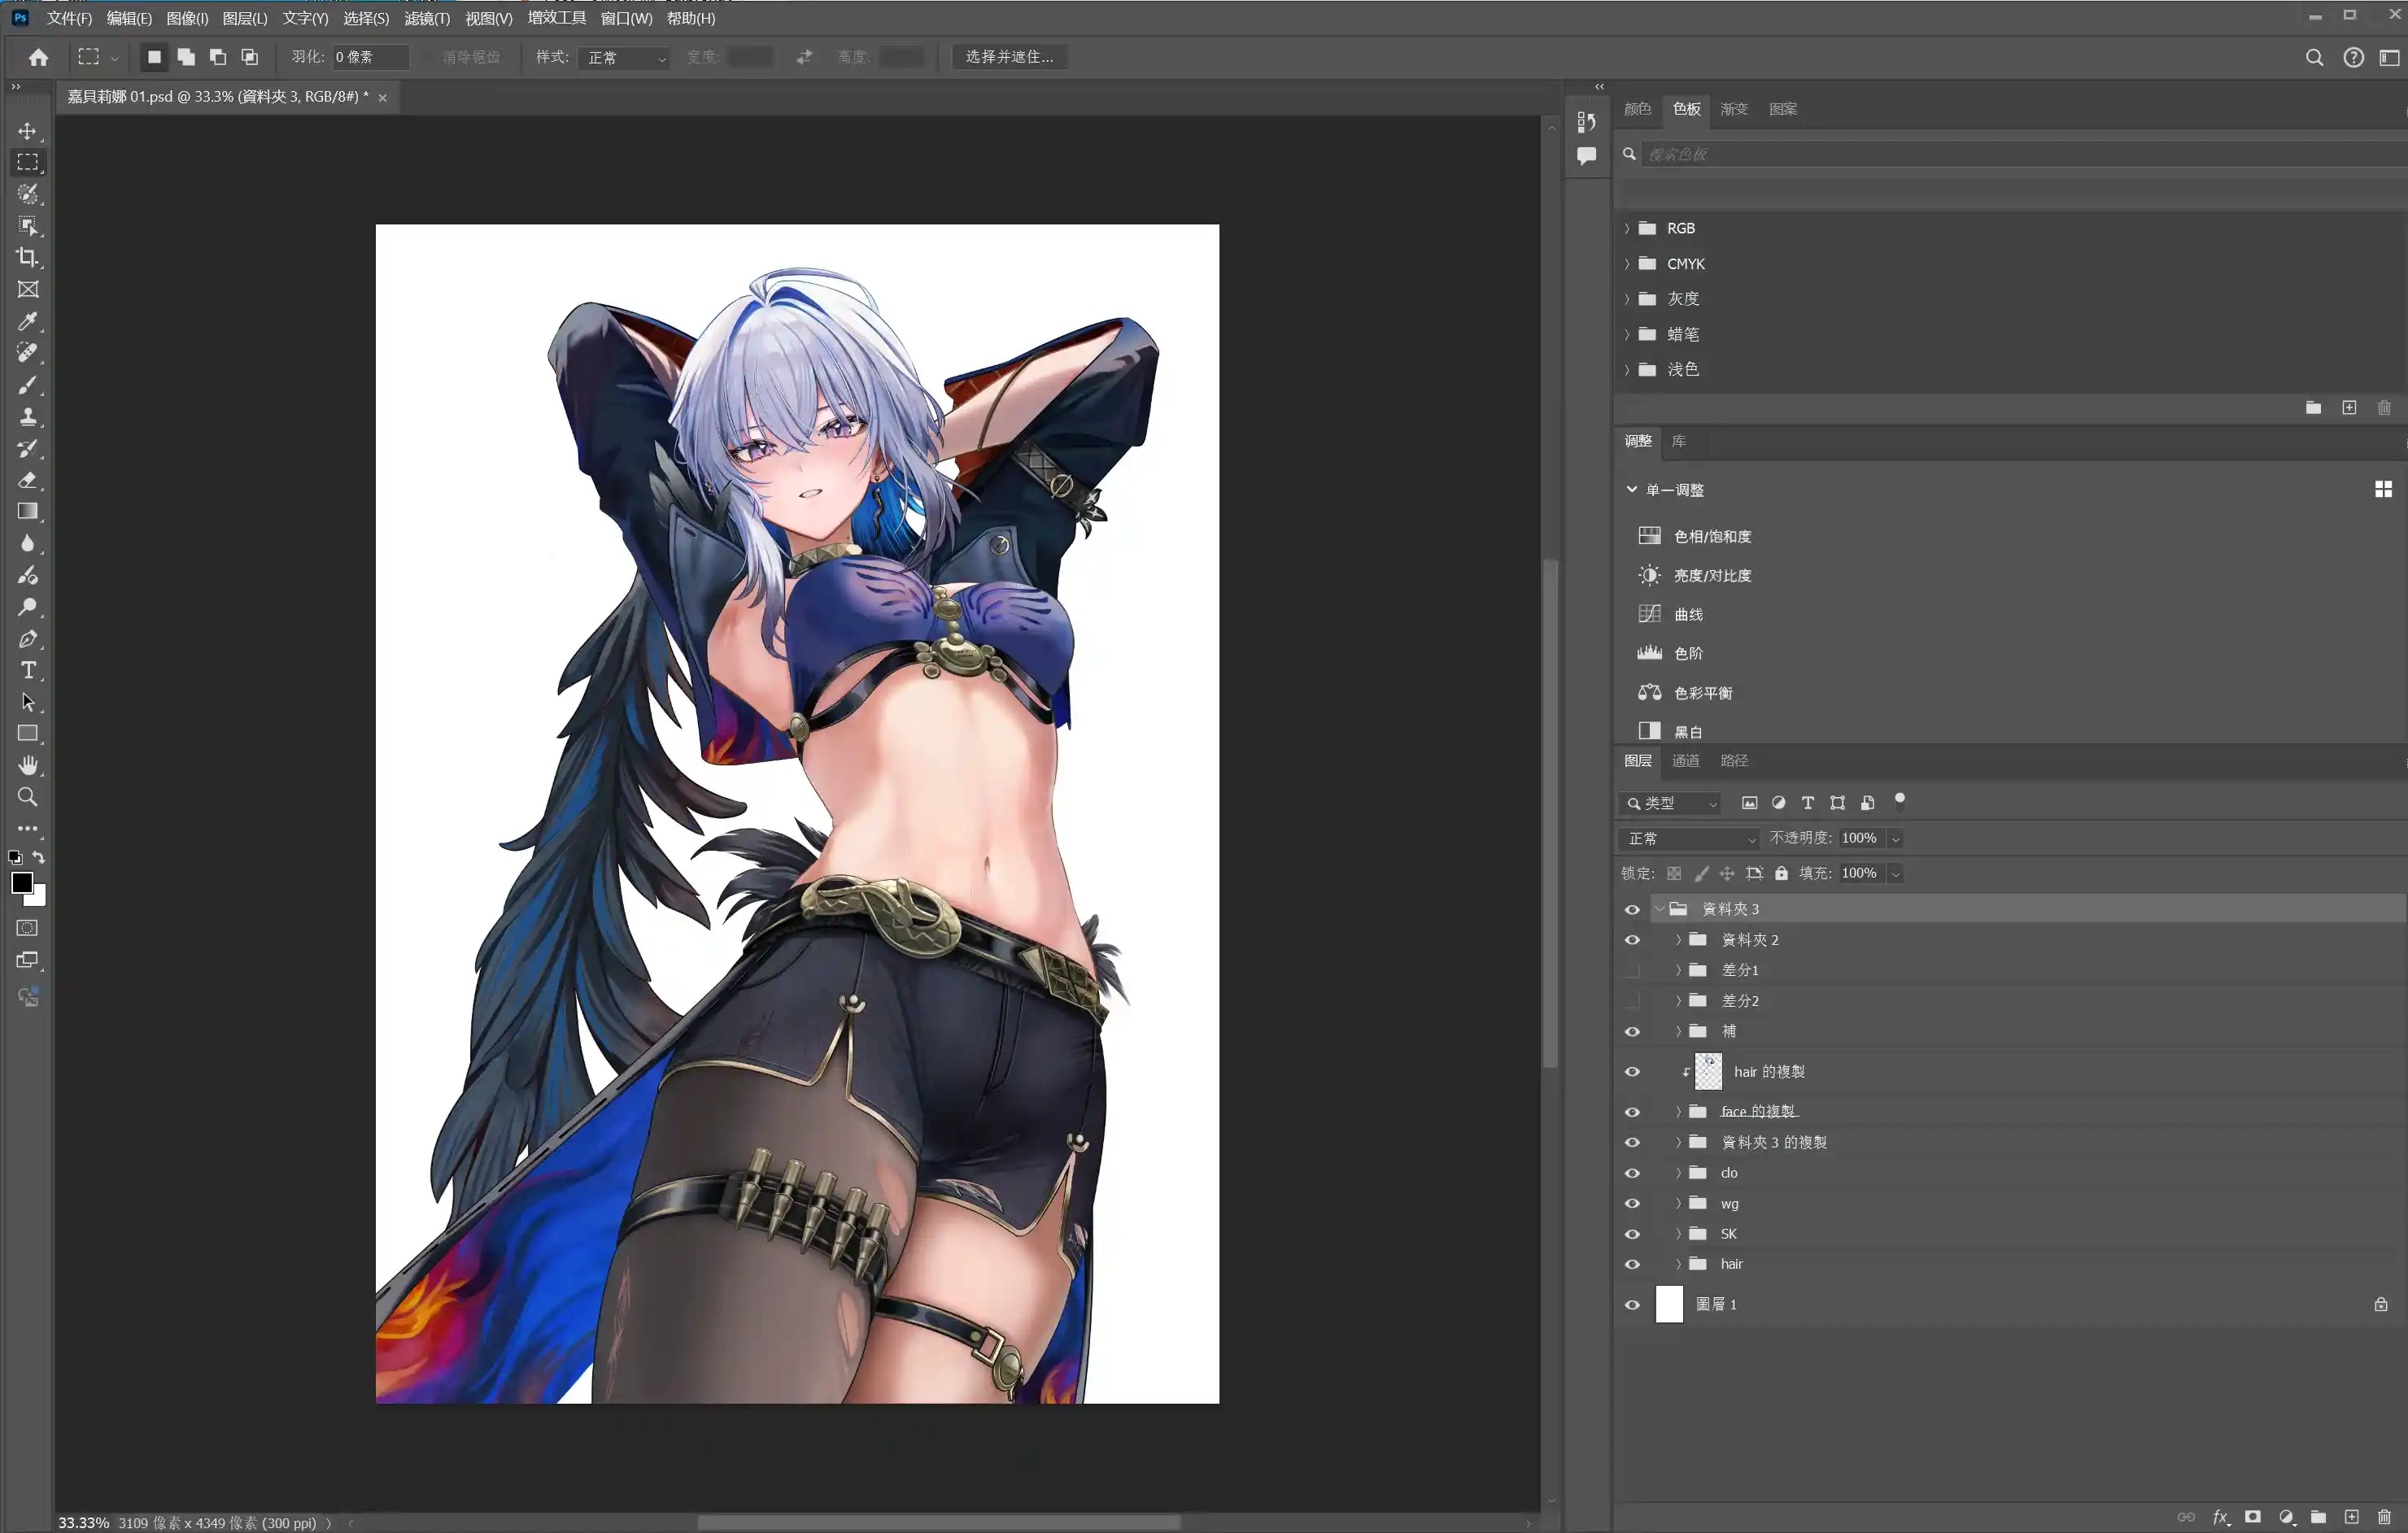Click the foreground color swatch

tap(21, 882)
